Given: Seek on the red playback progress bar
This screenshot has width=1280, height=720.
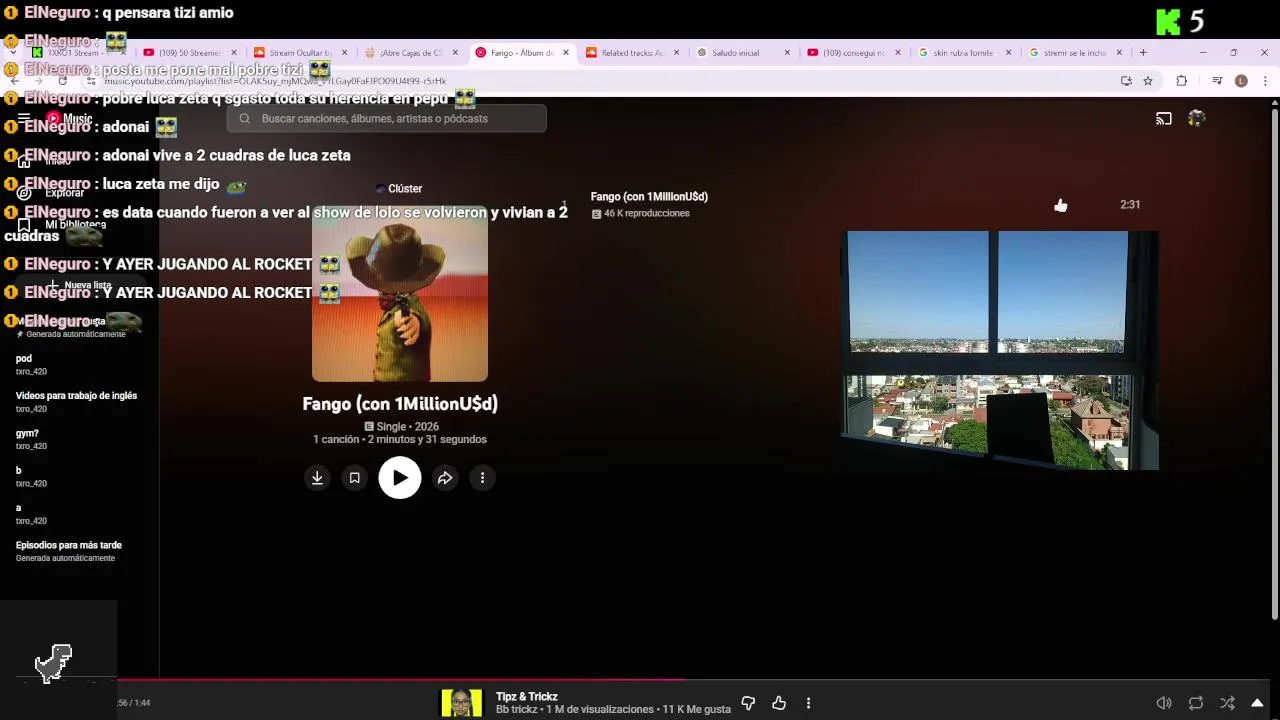Looking at the screenshot, I should click(x=400, y=680).
